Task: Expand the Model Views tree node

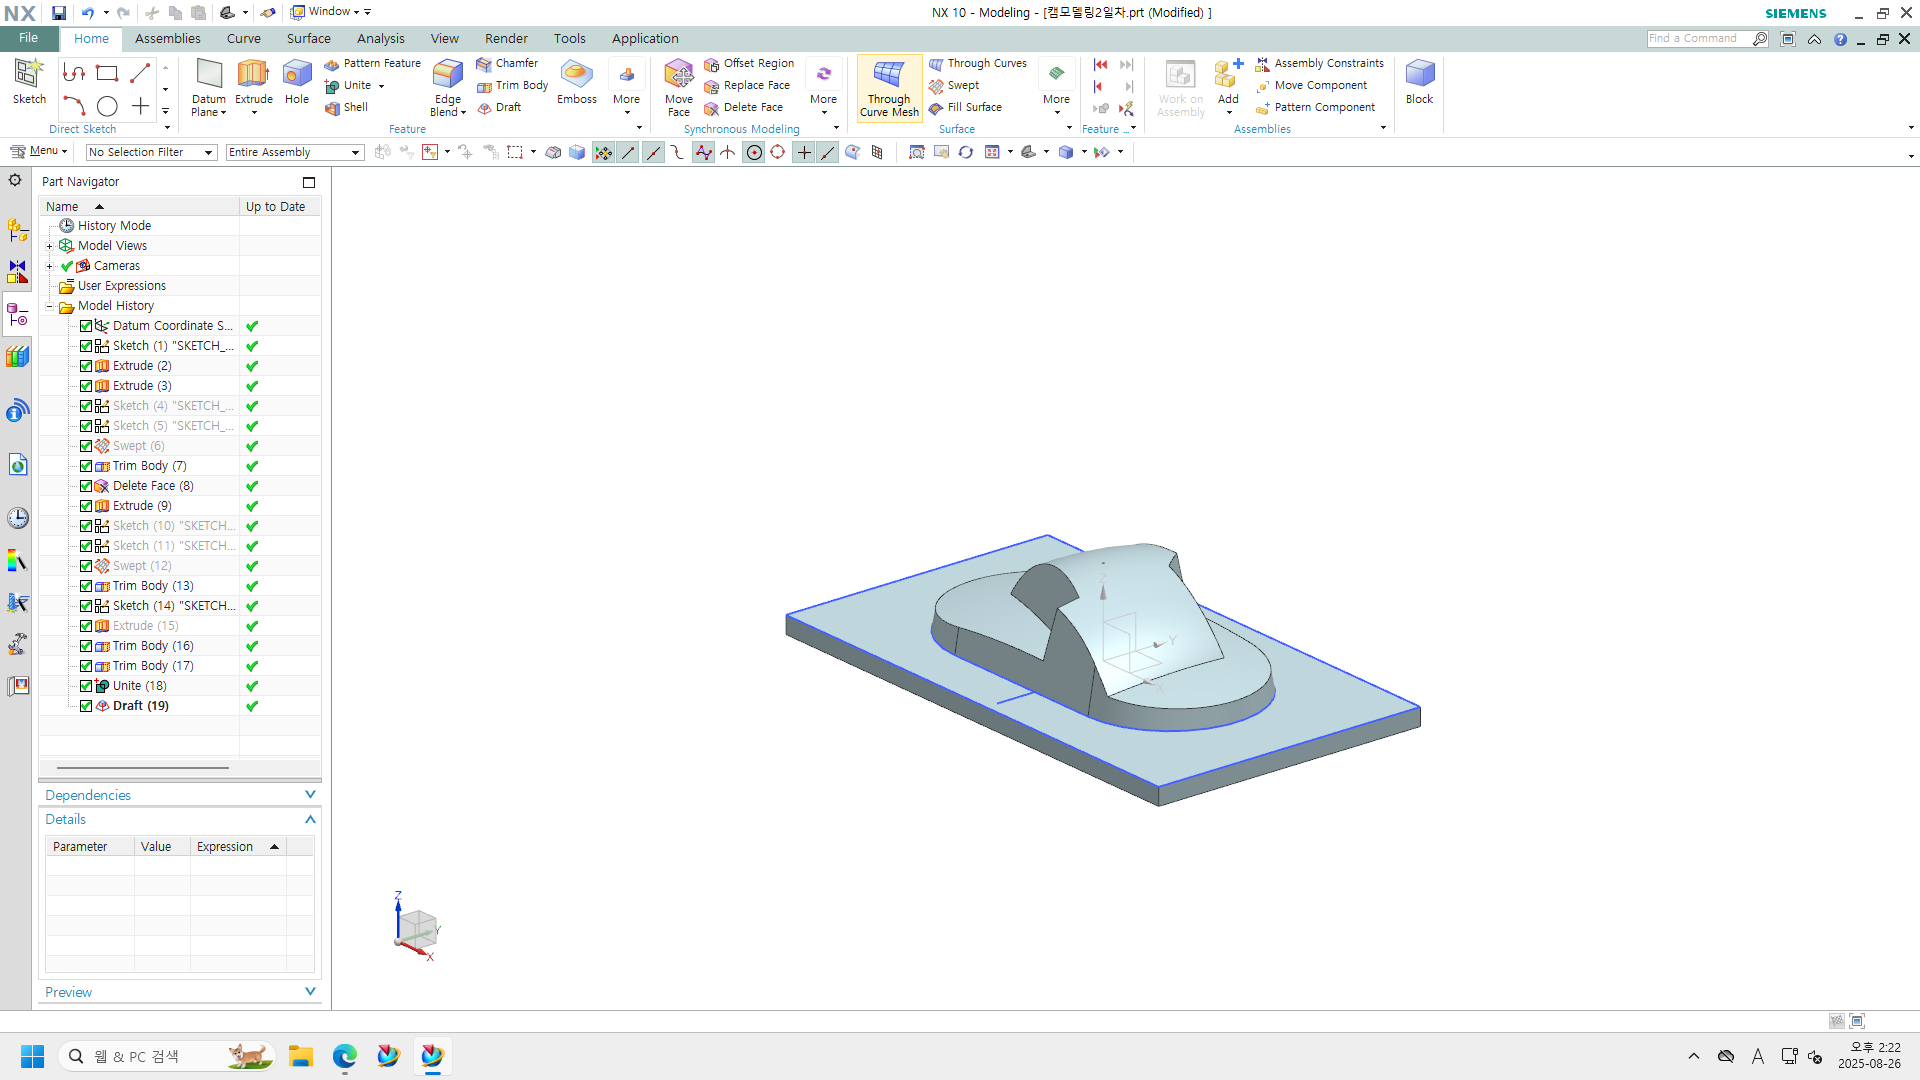Action: [49, 246]
